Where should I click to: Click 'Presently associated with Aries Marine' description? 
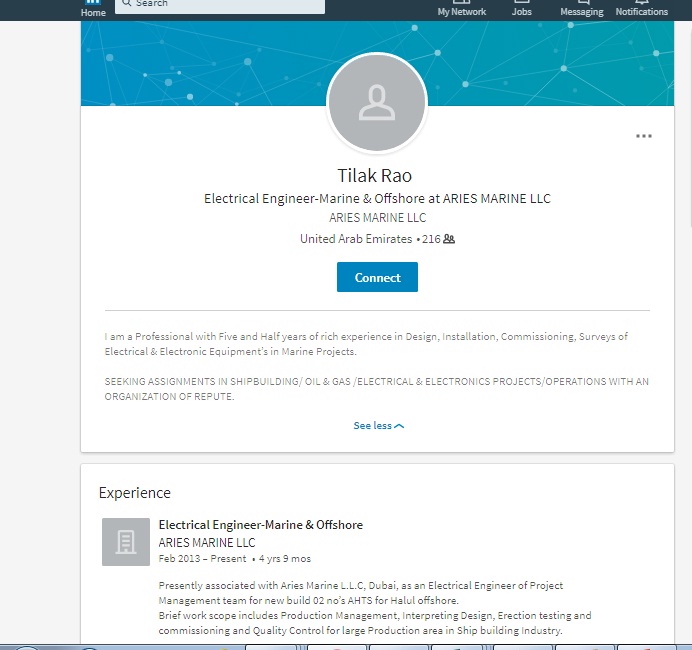click(x=361, y=593)
